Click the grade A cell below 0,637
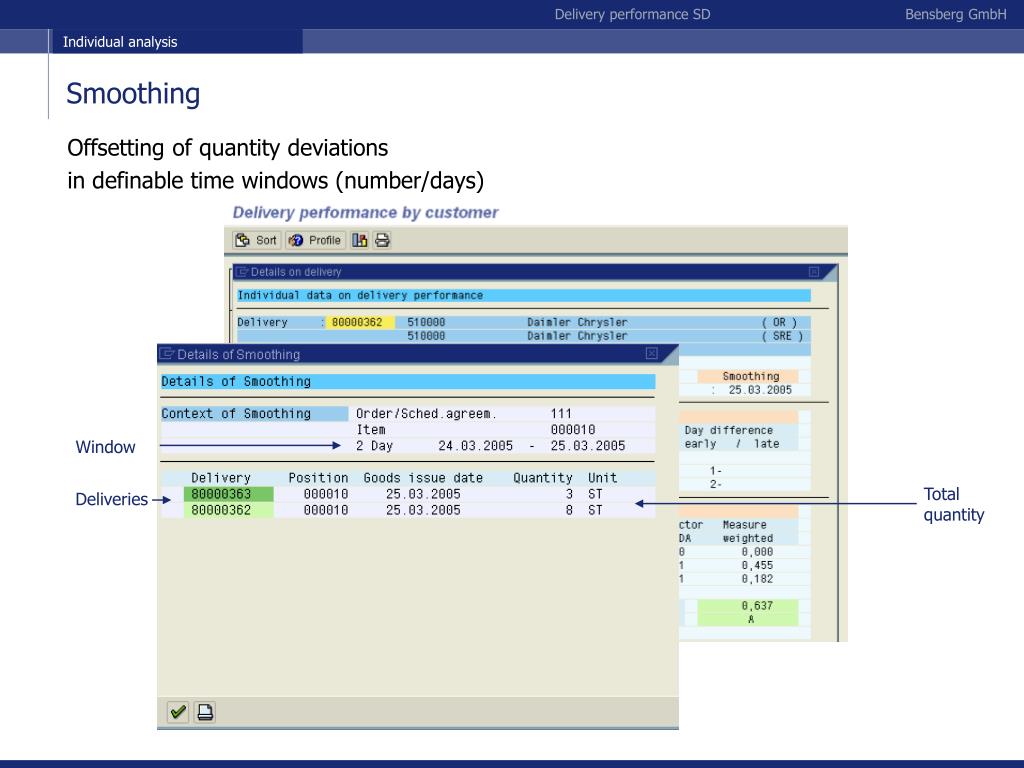 point(748,619)
